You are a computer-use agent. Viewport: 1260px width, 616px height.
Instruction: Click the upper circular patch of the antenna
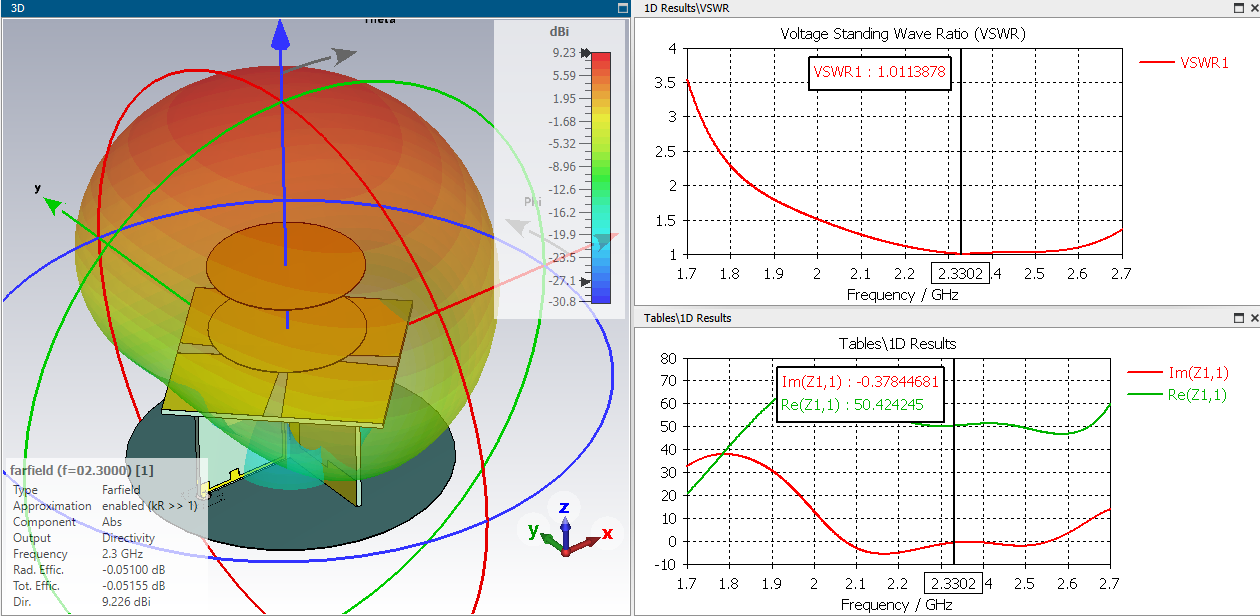286,264
